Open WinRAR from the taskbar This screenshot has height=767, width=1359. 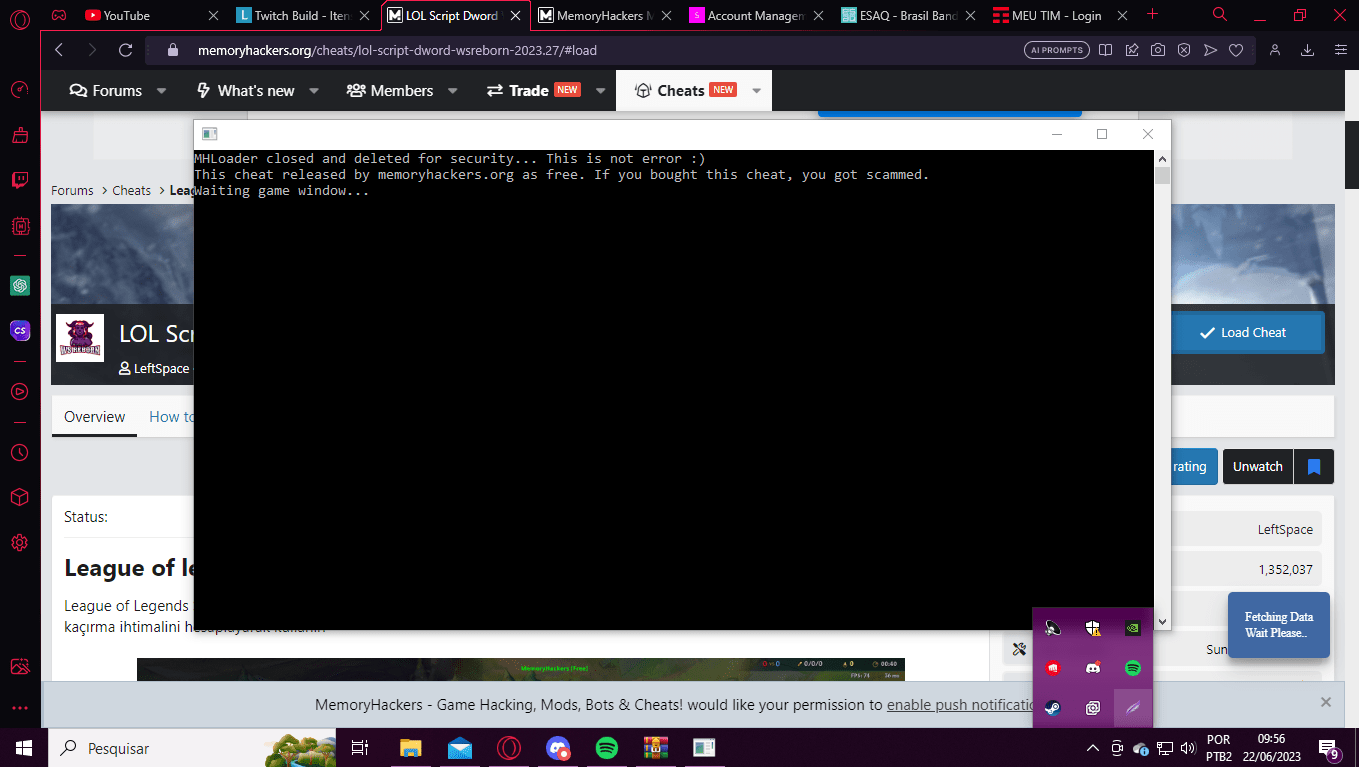(x=655, y=747)
